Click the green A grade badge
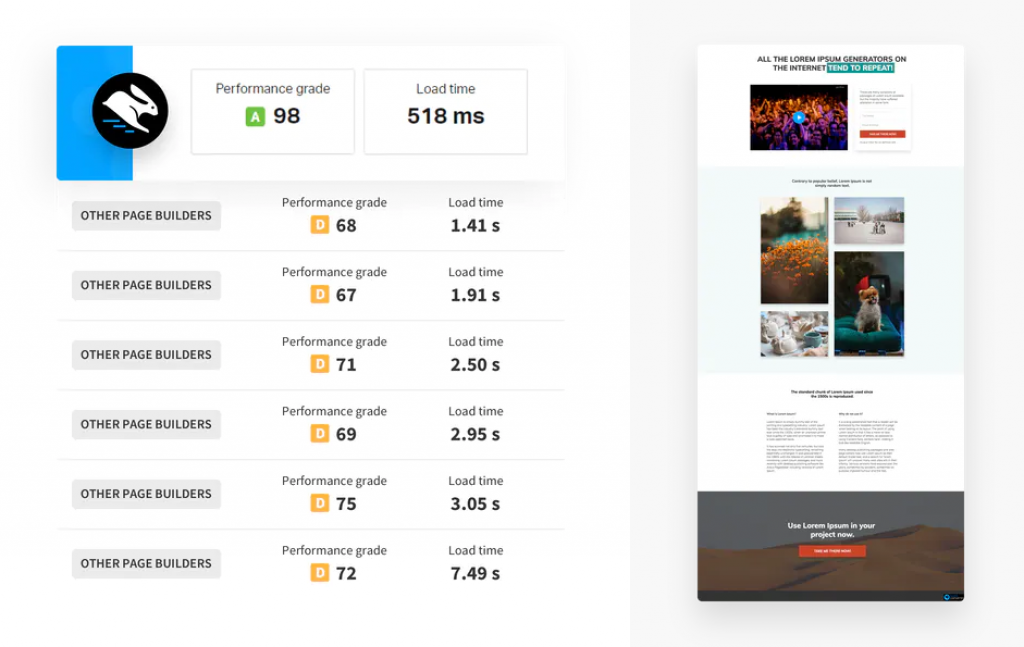Viewport: 1024px width, 647px height. 255,117
